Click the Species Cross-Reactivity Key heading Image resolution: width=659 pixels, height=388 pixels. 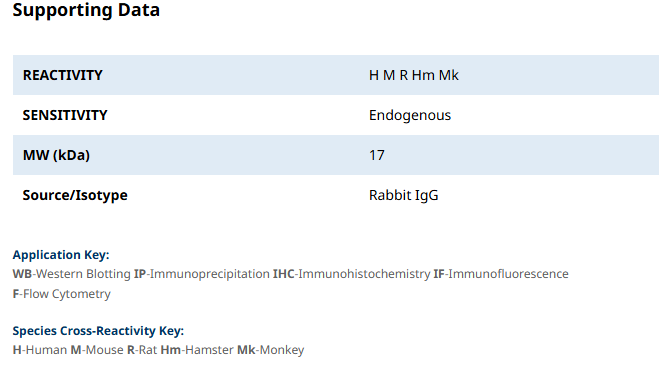click(x=98, y=331)
